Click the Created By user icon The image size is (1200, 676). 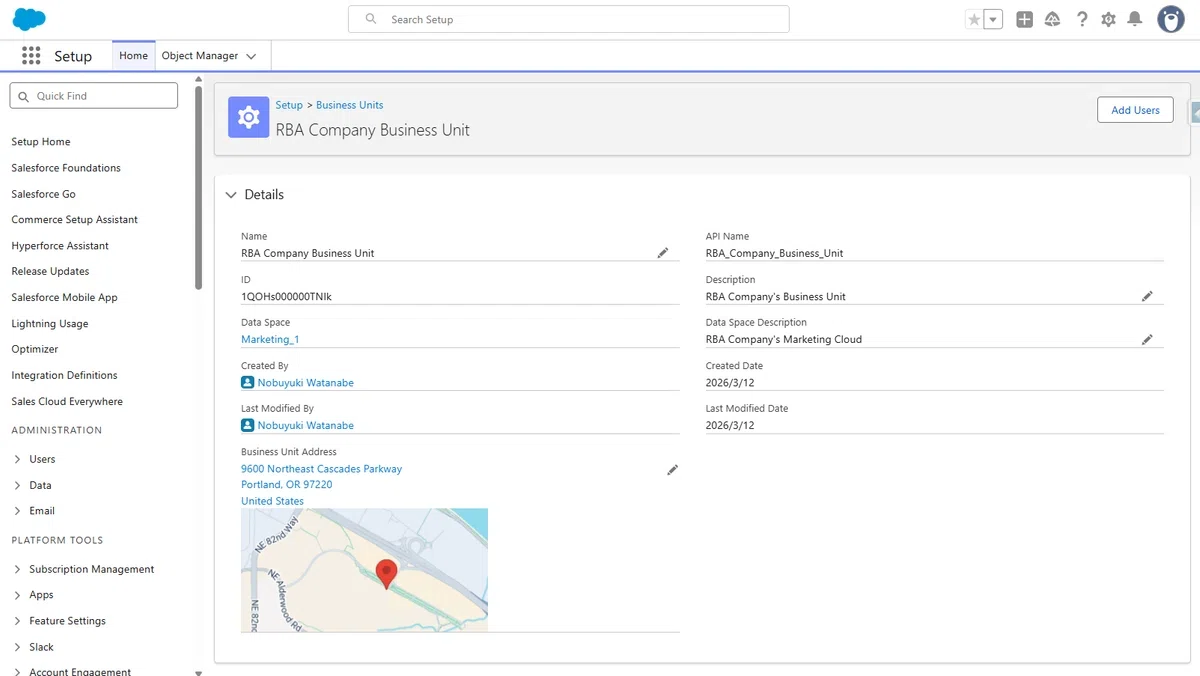coord(247,382)
